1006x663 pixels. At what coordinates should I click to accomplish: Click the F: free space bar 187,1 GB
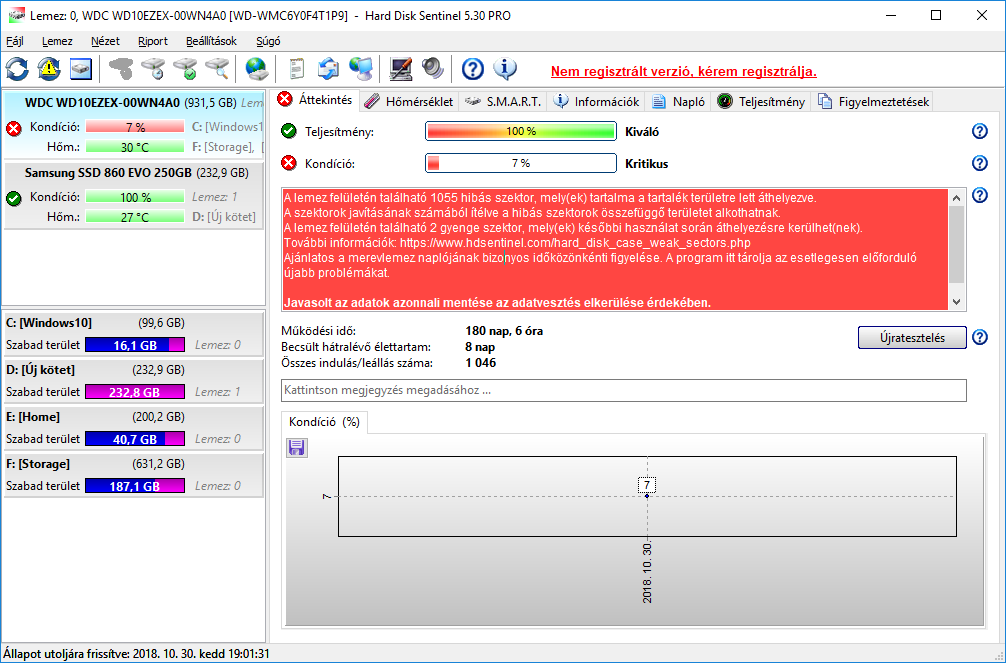pos(135,486)
